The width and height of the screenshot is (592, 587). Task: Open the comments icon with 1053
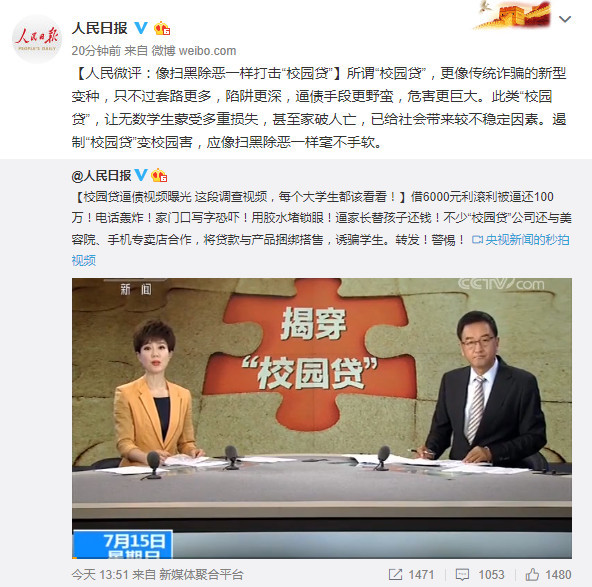(480, 575)
